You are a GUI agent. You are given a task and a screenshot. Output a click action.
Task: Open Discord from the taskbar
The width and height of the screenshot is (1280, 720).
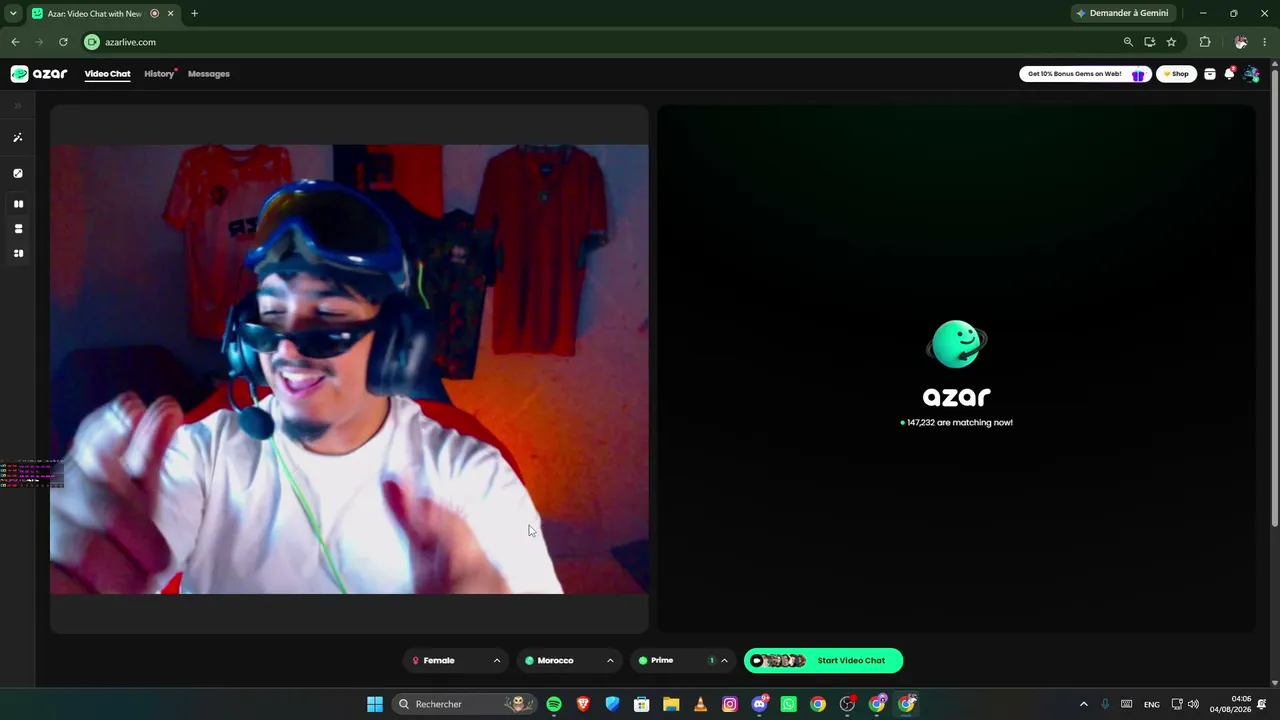(x=759, y=704)
